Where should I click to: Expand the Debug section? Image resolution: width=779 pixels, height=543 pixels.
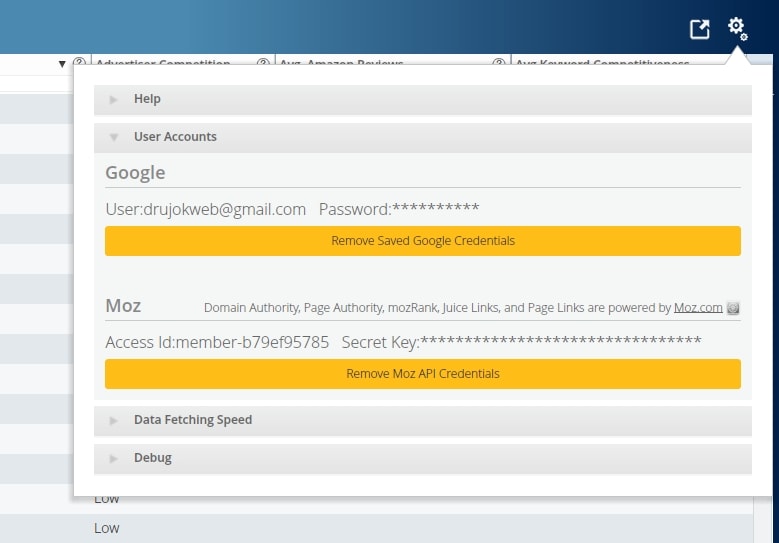pos(422,458)
